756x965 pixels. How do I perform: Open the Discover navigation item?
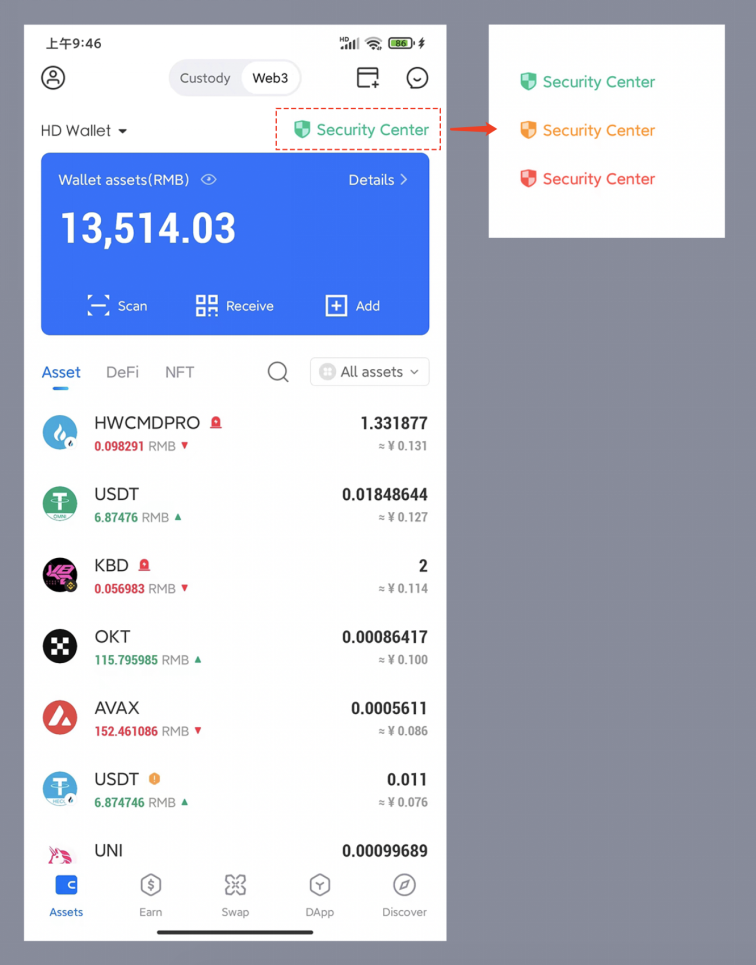404,895
